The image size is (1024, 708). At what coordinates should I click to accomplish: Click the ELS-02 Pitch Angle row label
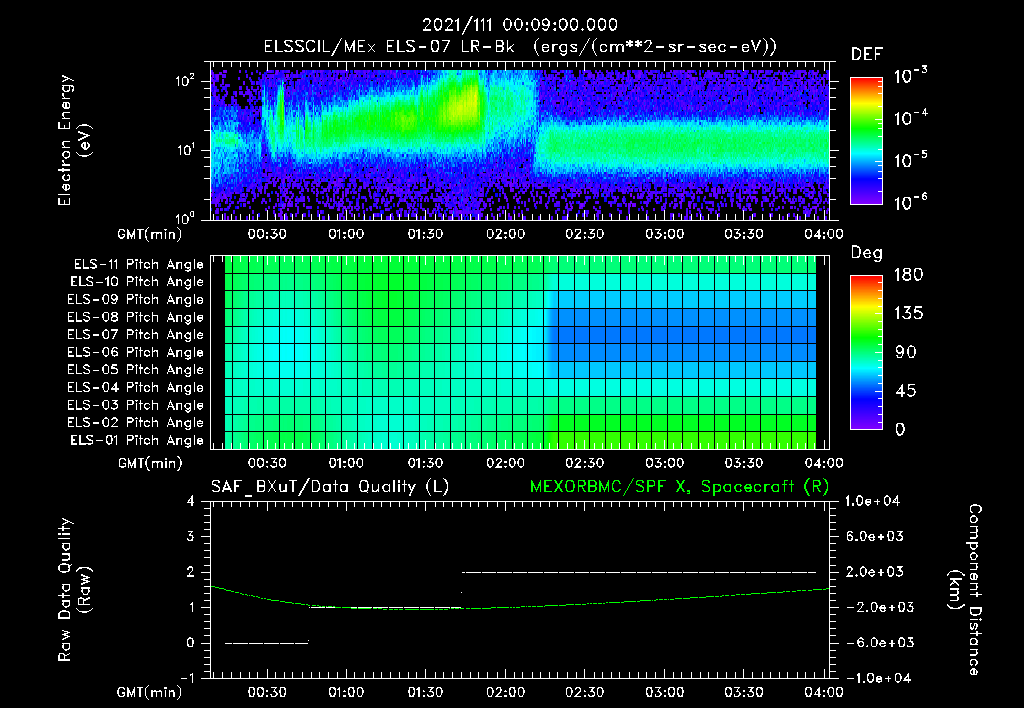click(x=136, y=423)
